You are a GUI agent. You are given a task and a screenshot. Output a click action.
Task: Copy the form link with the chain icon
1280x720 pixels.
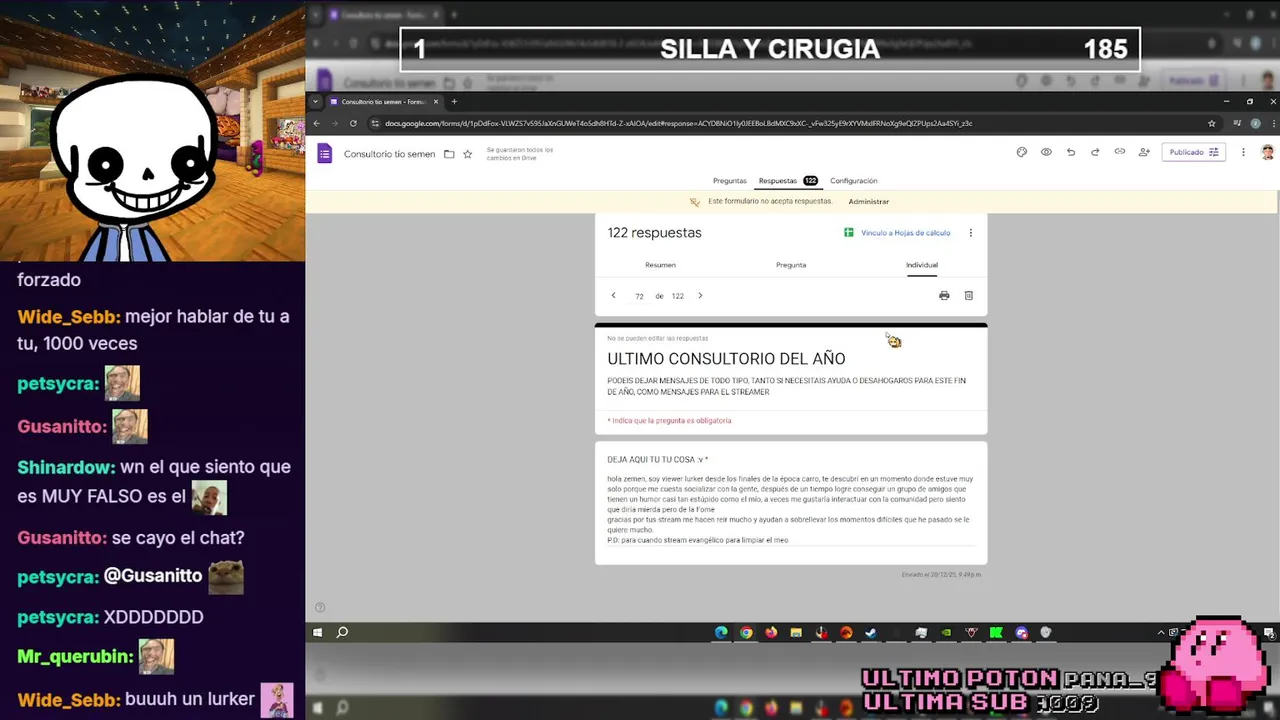[1119, 152]
